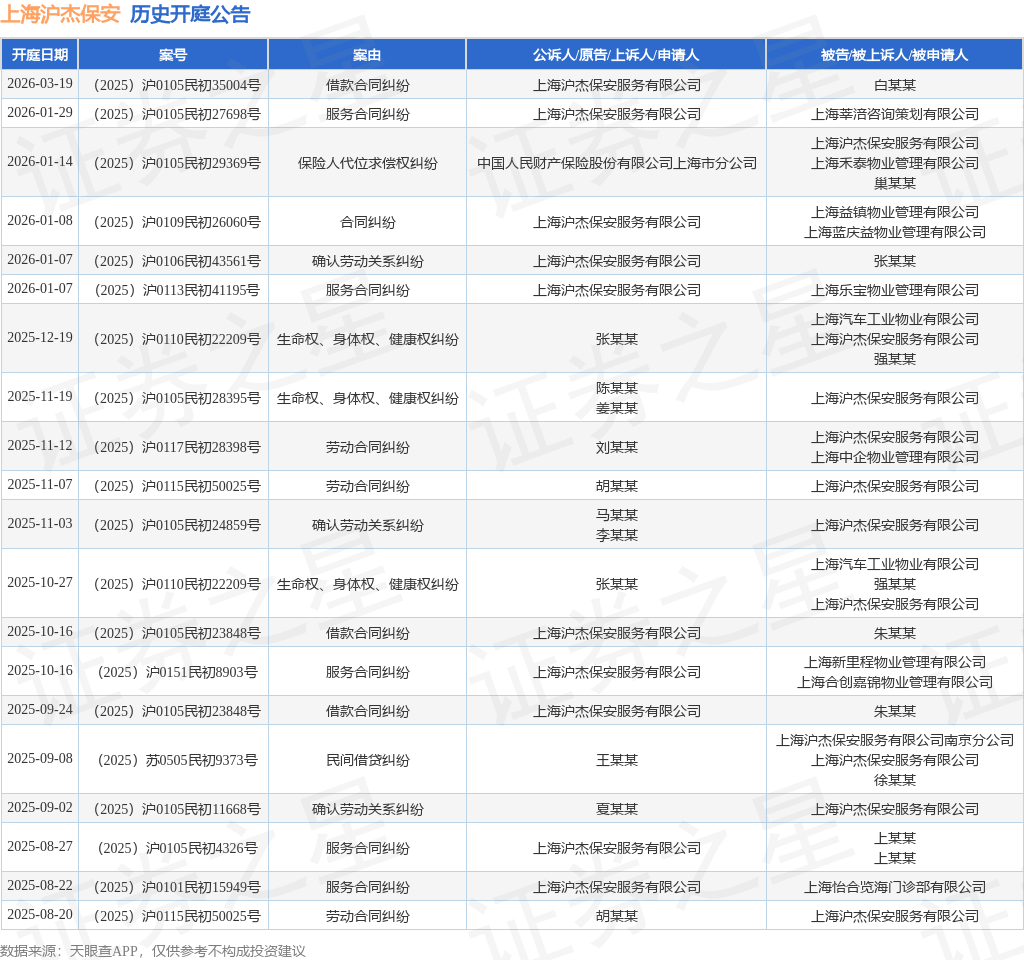
Task: Select the date 2026-01-14
Action: coord(40,162)
